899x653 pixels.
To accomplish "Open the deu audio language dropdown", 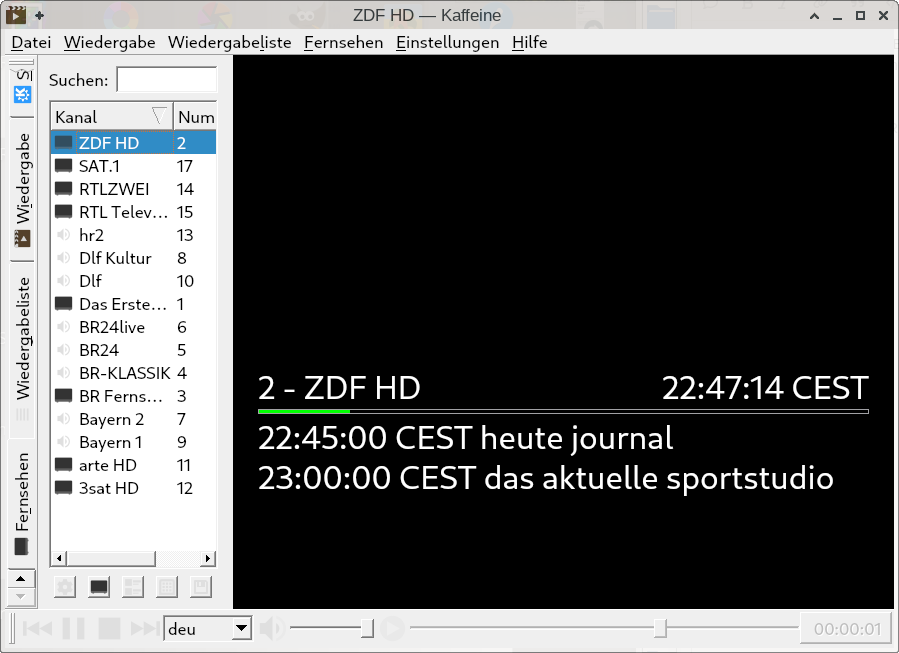I will point(208,629).
